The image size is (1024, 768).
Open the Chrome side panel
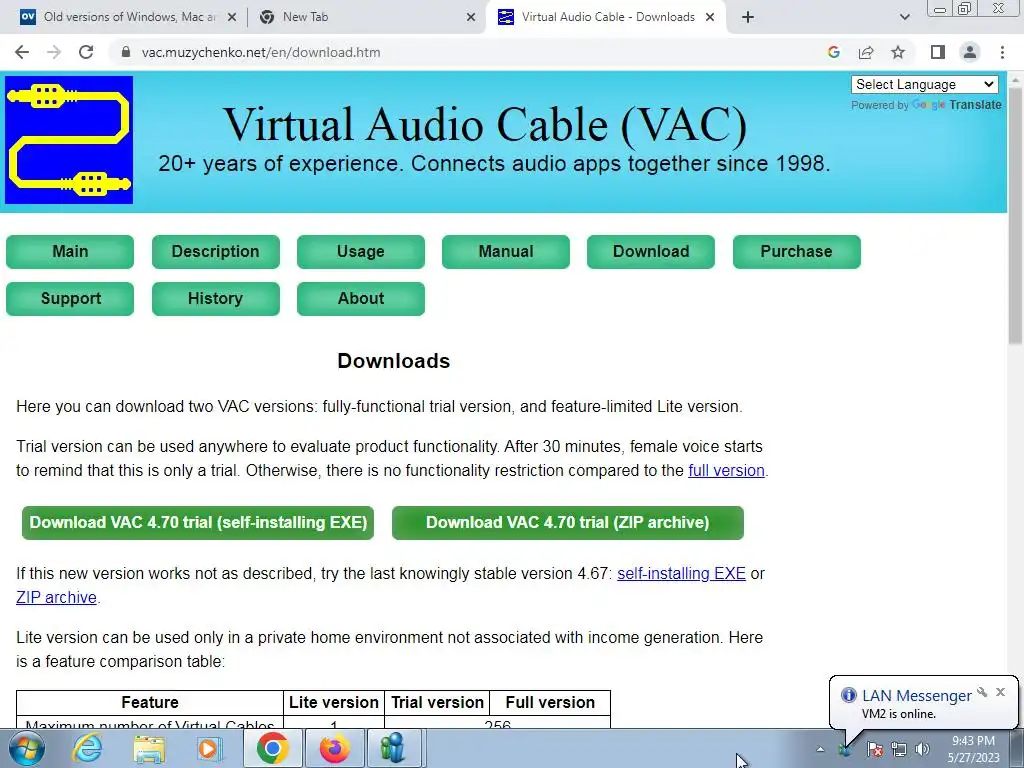click(938, 52)
